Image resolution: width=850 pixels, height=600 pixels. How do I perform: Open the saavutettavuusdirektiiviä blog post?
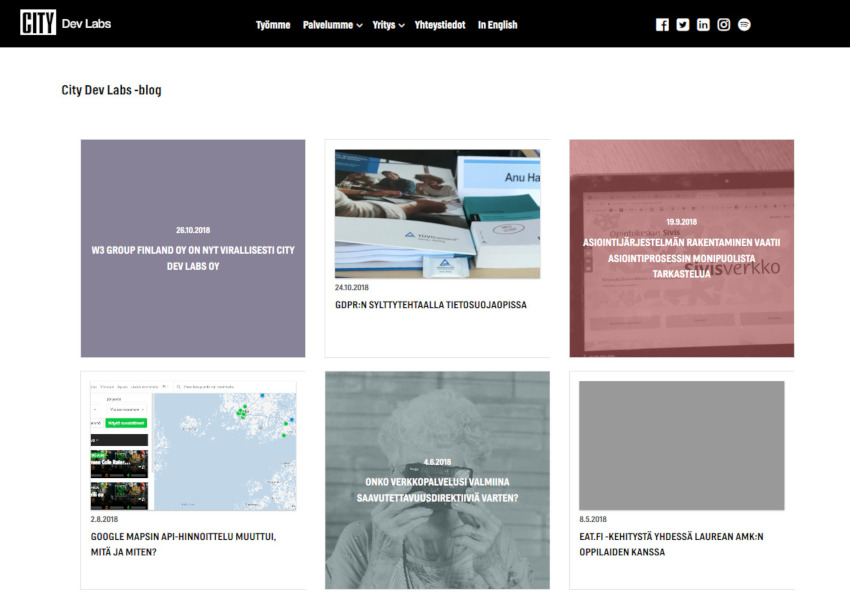point(437,480)
